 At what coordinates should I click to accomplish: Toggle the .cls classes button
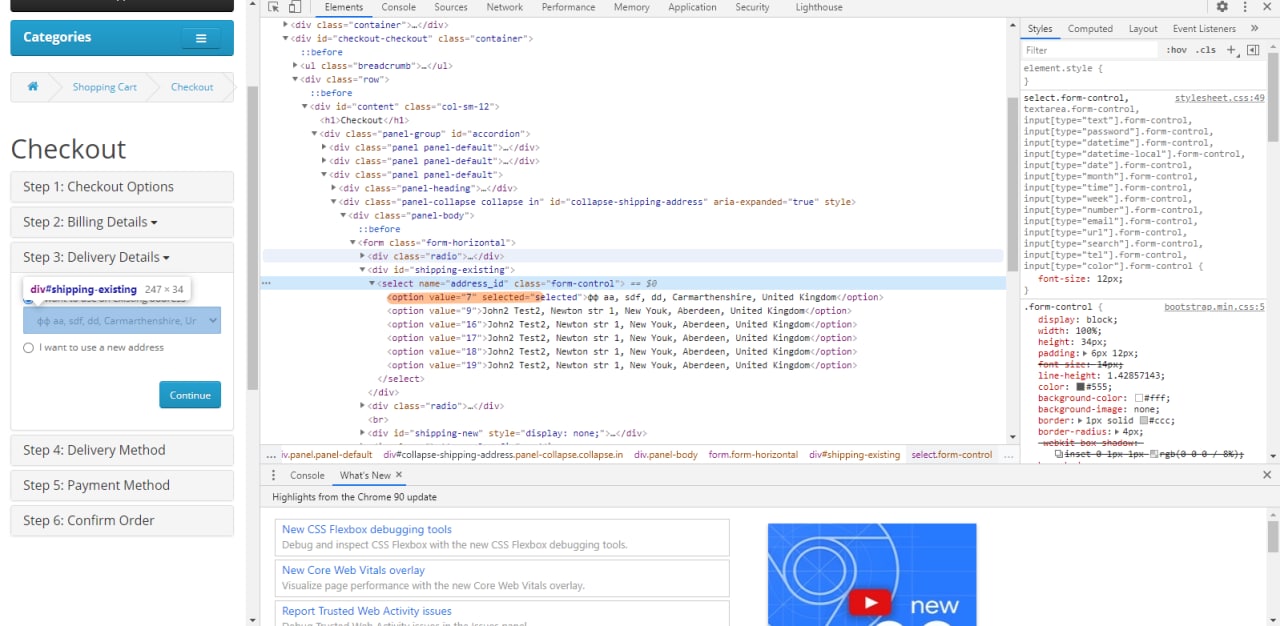coord(1206,50)
